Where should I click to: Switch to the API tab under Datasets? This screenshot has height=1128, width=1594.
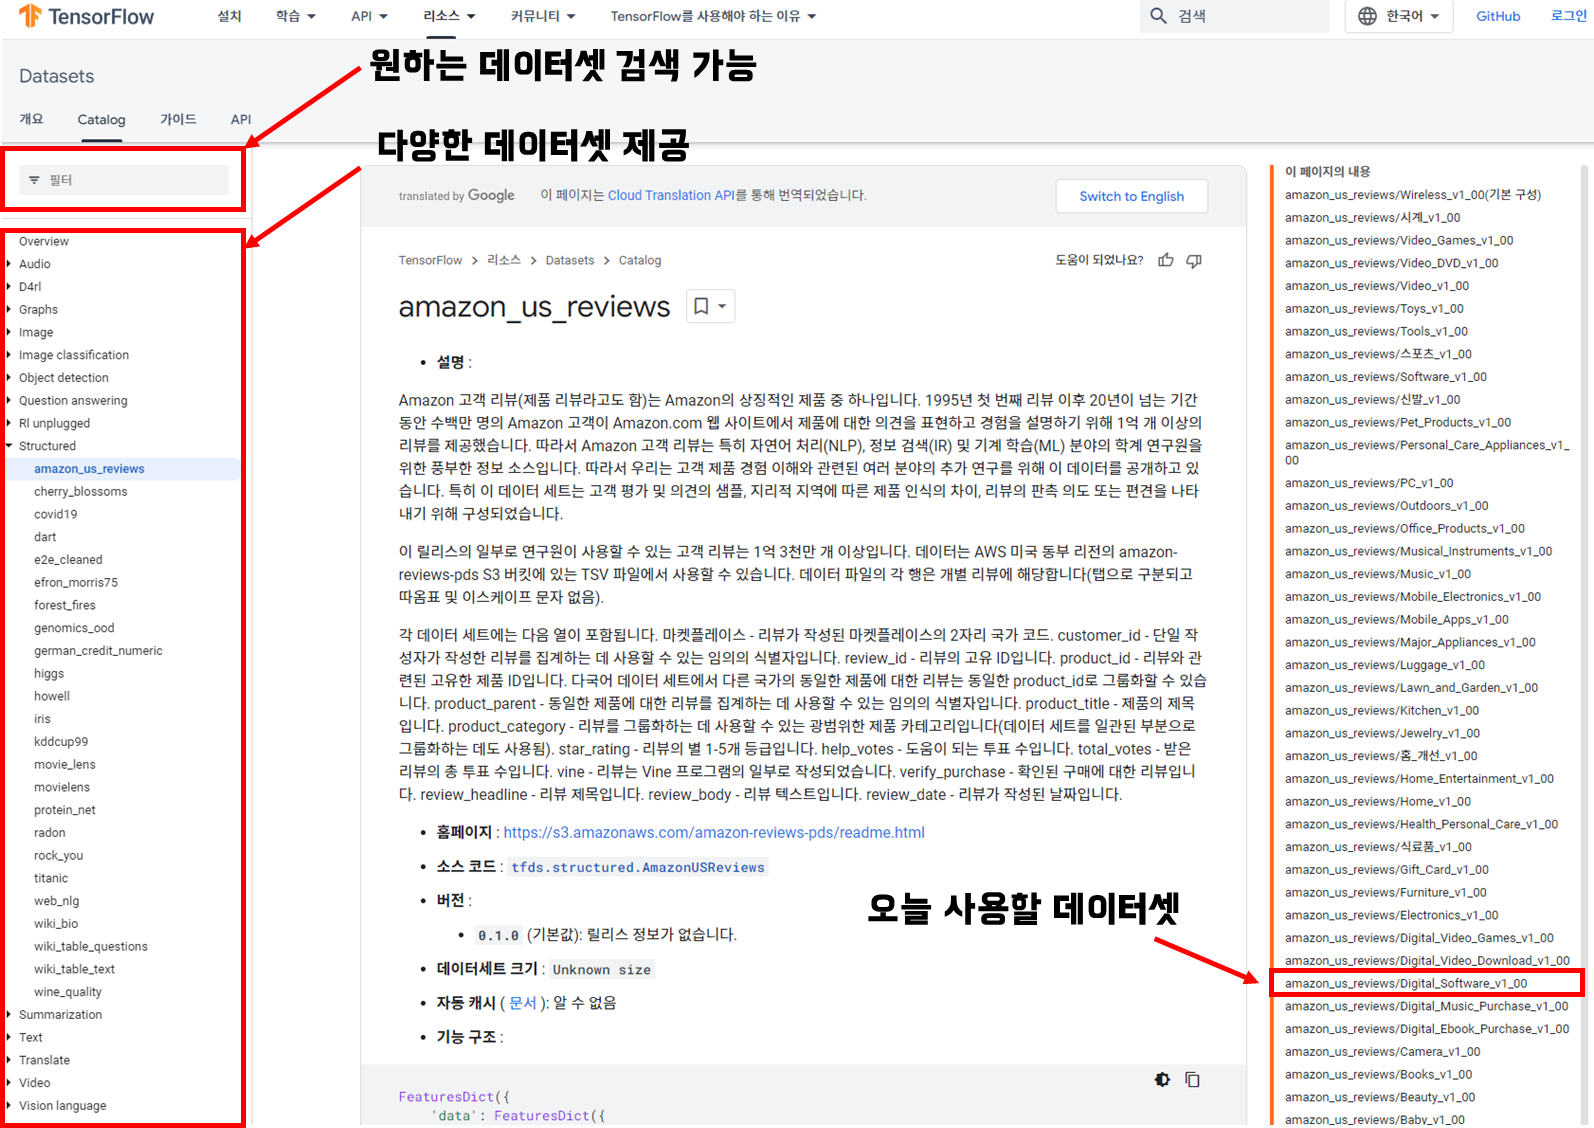(241, 119)
